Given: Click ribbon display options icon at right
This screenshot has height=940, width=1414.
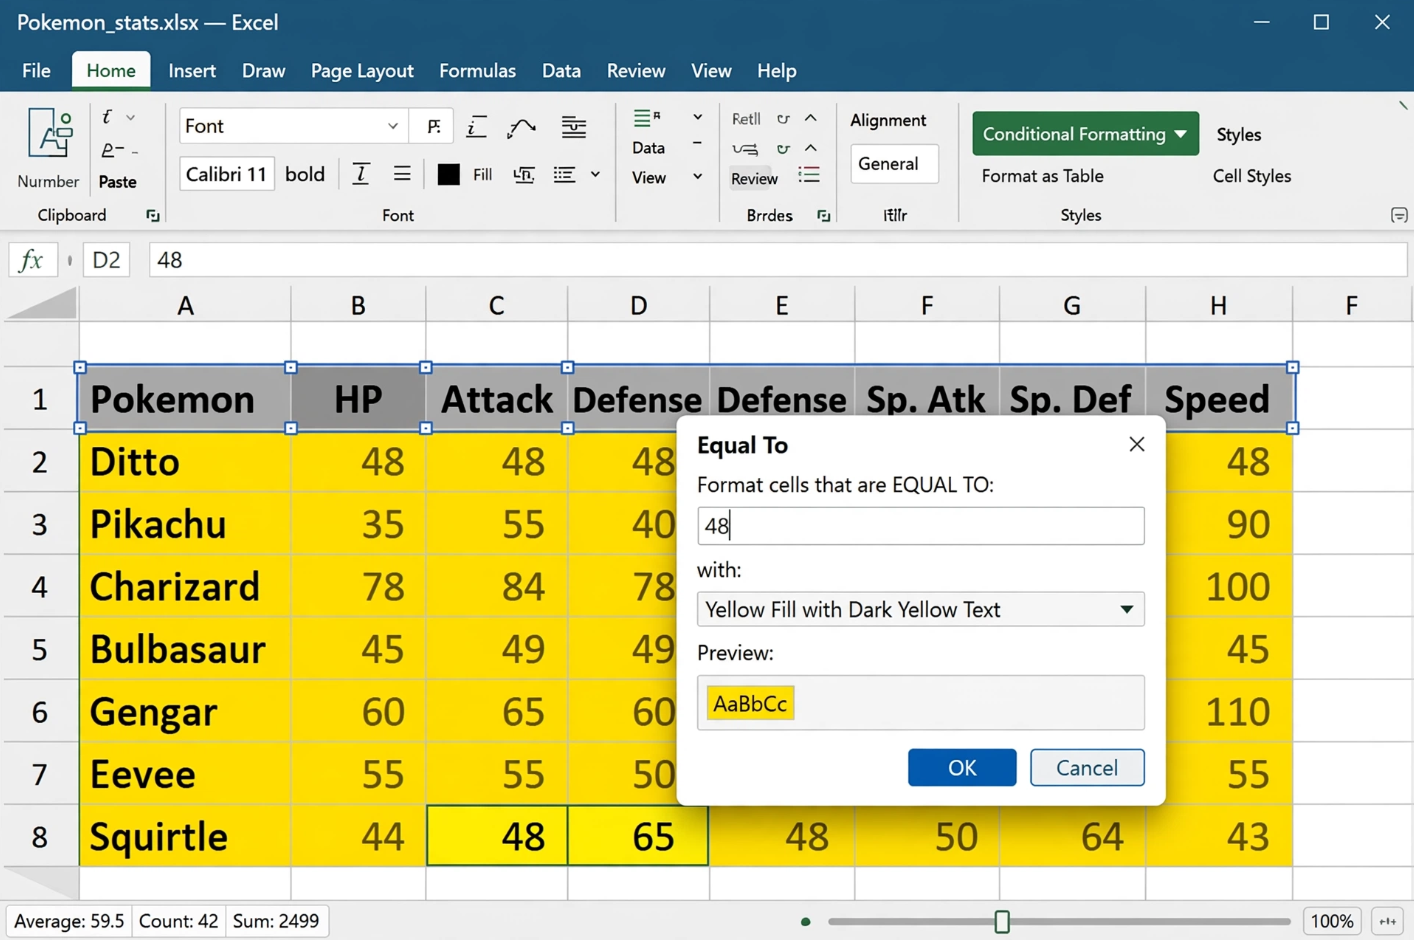Looking at the screenshot, I should (x=1399, y=215).
